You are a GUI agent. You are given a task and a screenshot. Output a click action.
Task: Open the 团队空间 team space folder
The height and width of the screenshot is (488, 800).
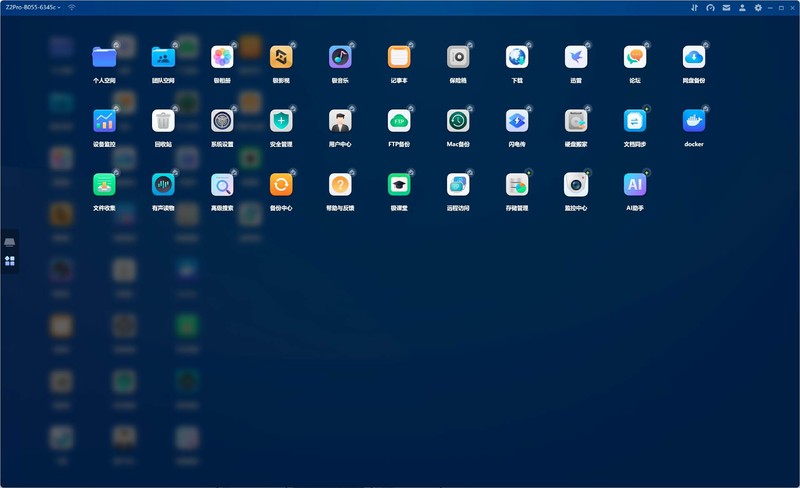[163, 57]
